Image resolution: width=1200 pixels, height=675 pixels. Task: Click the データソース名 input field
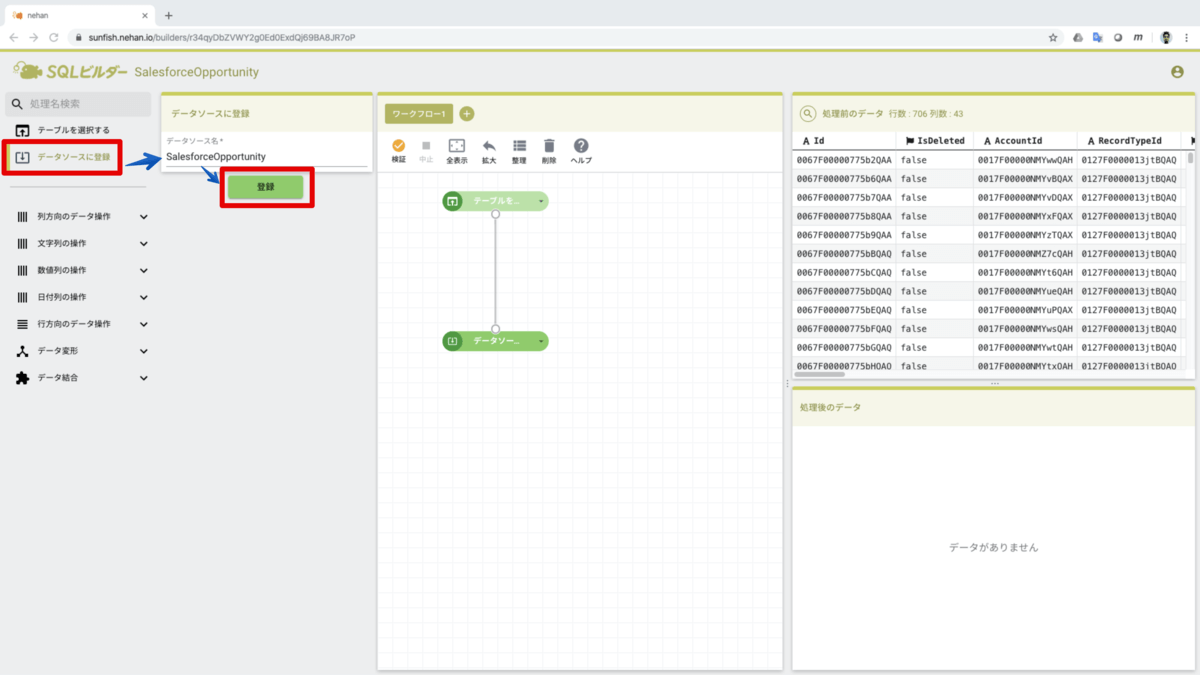coord(266,157)
